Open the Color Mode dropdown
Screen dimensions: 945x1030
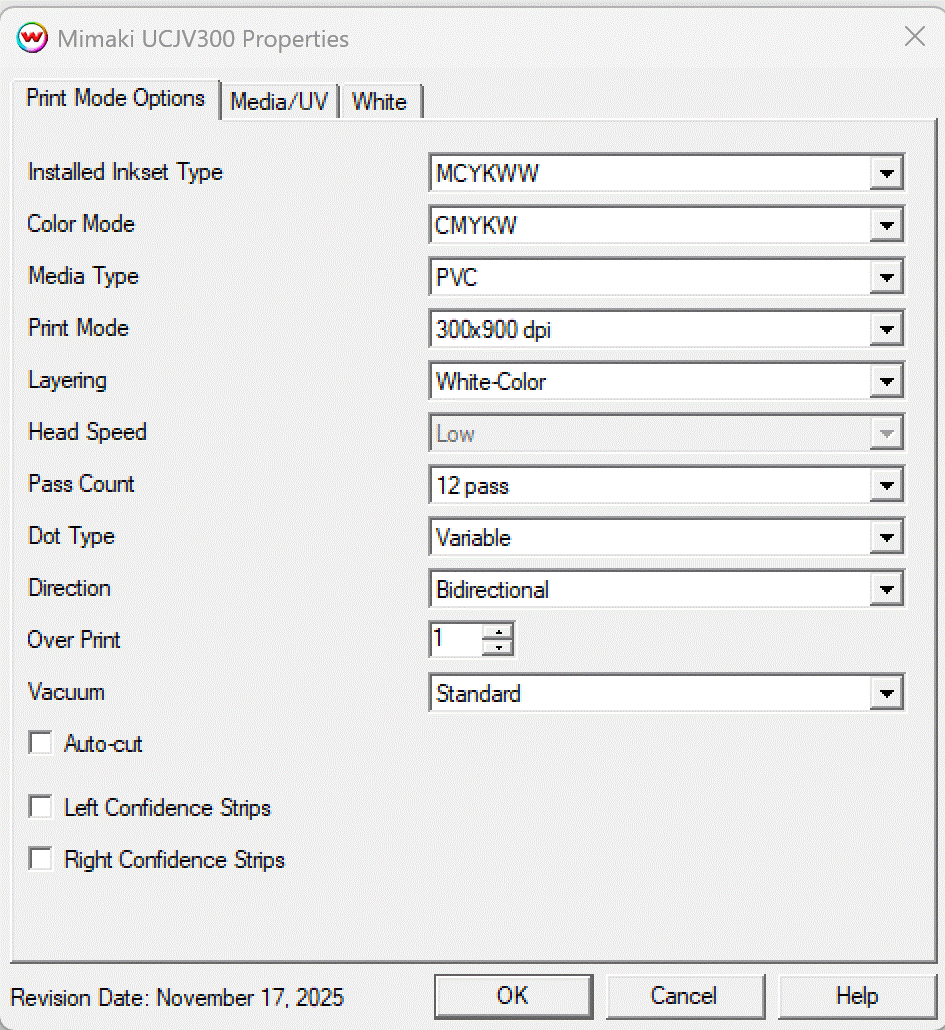tap(886, 226)
